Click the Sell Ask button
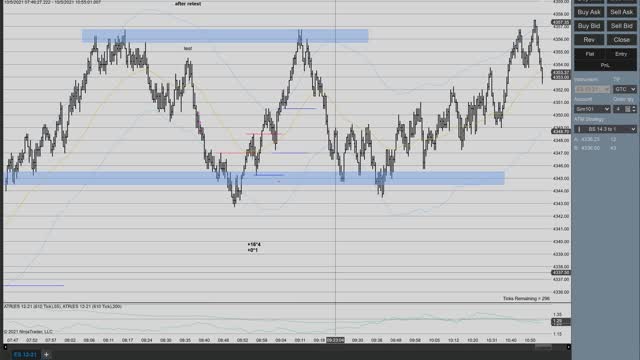The image size is (640, 360). (x=621, y=12)
